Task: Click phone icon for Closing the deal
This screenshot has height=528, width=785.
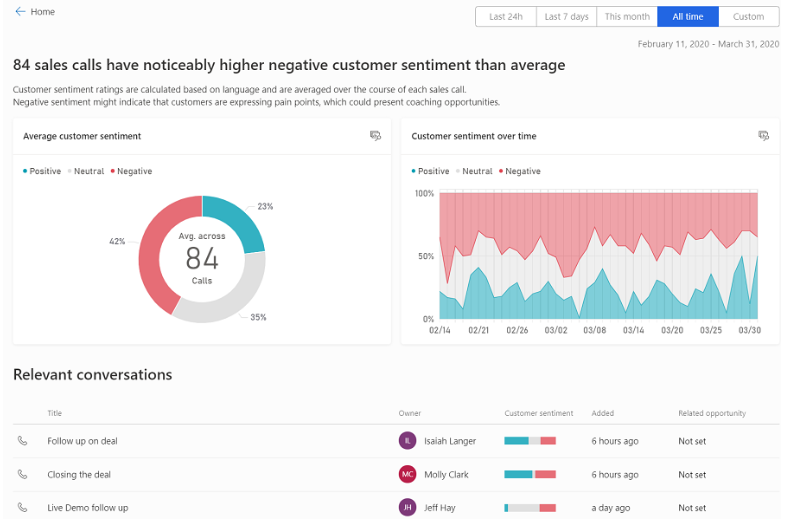Action: [23, 475]
